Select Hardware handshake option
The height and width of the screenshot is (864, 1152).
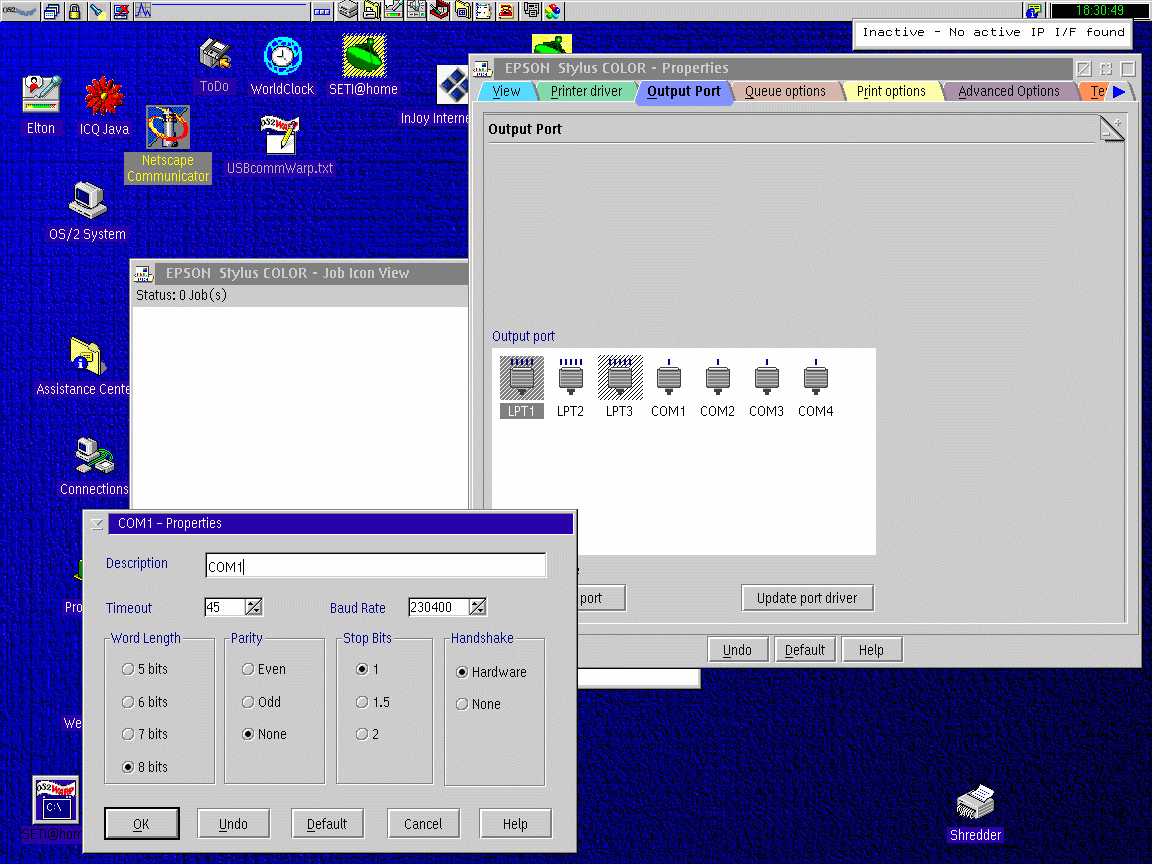492,672
